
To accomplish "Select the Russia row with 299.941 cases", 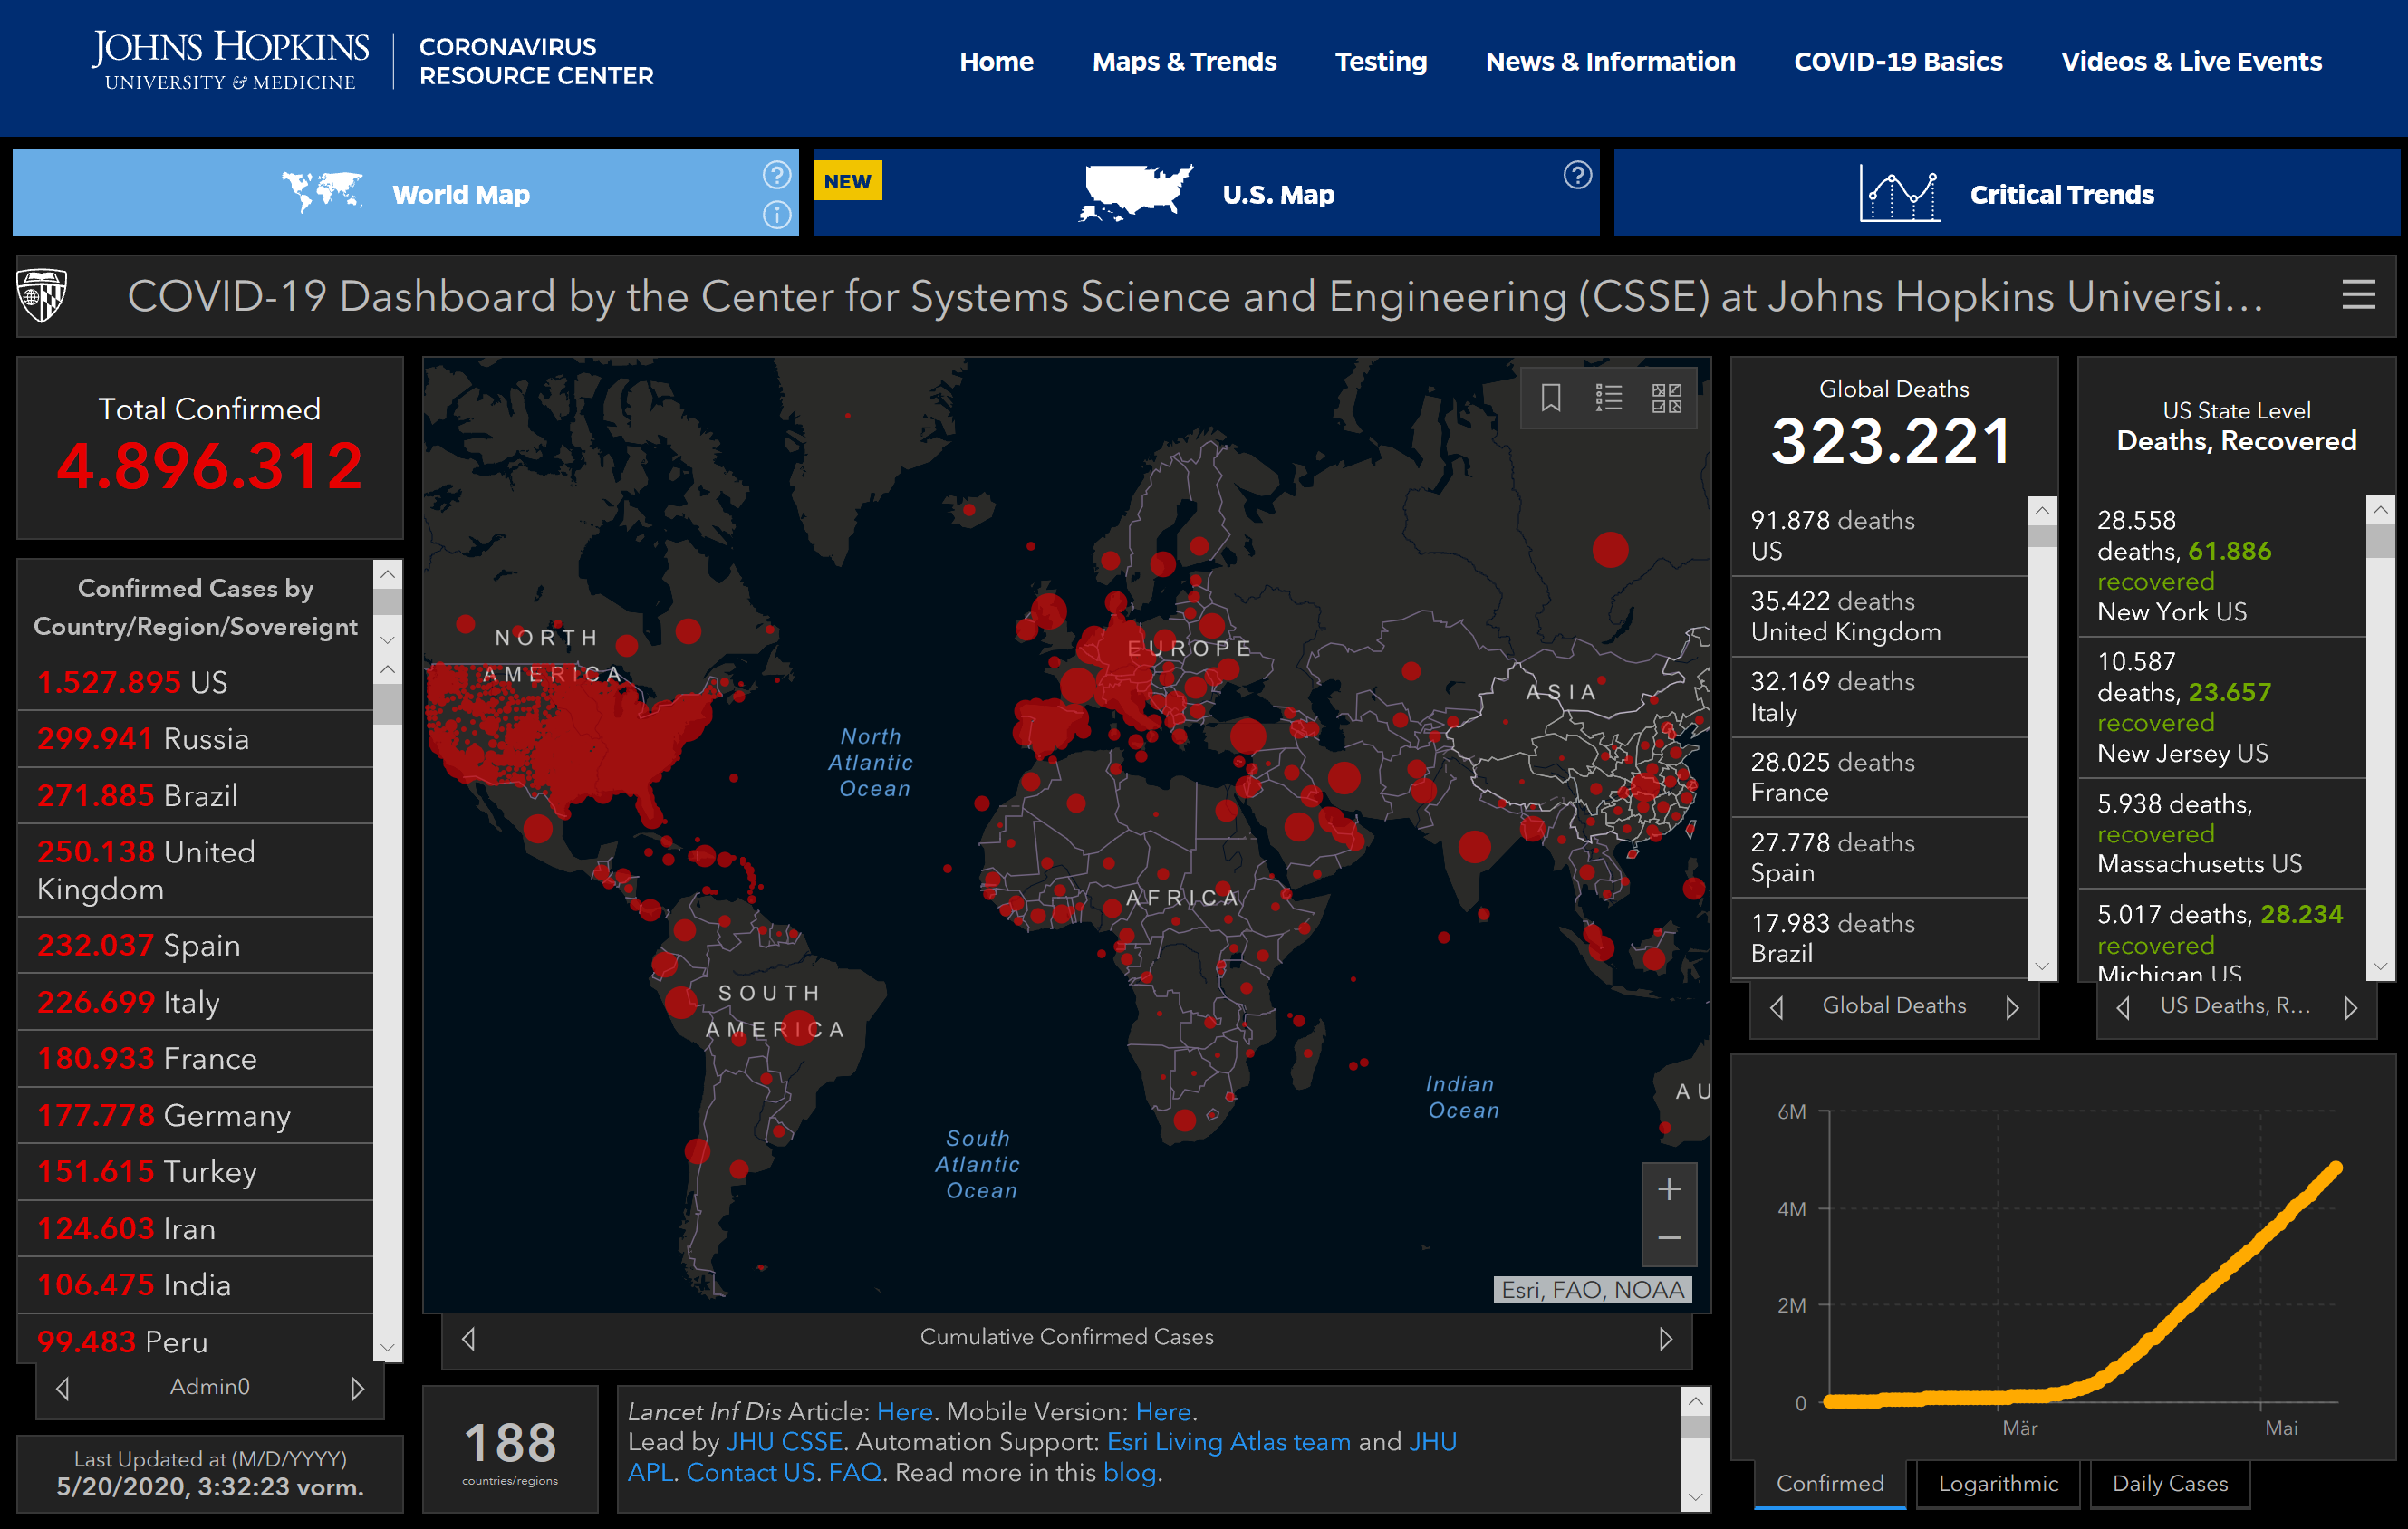I will coord(196,739).
